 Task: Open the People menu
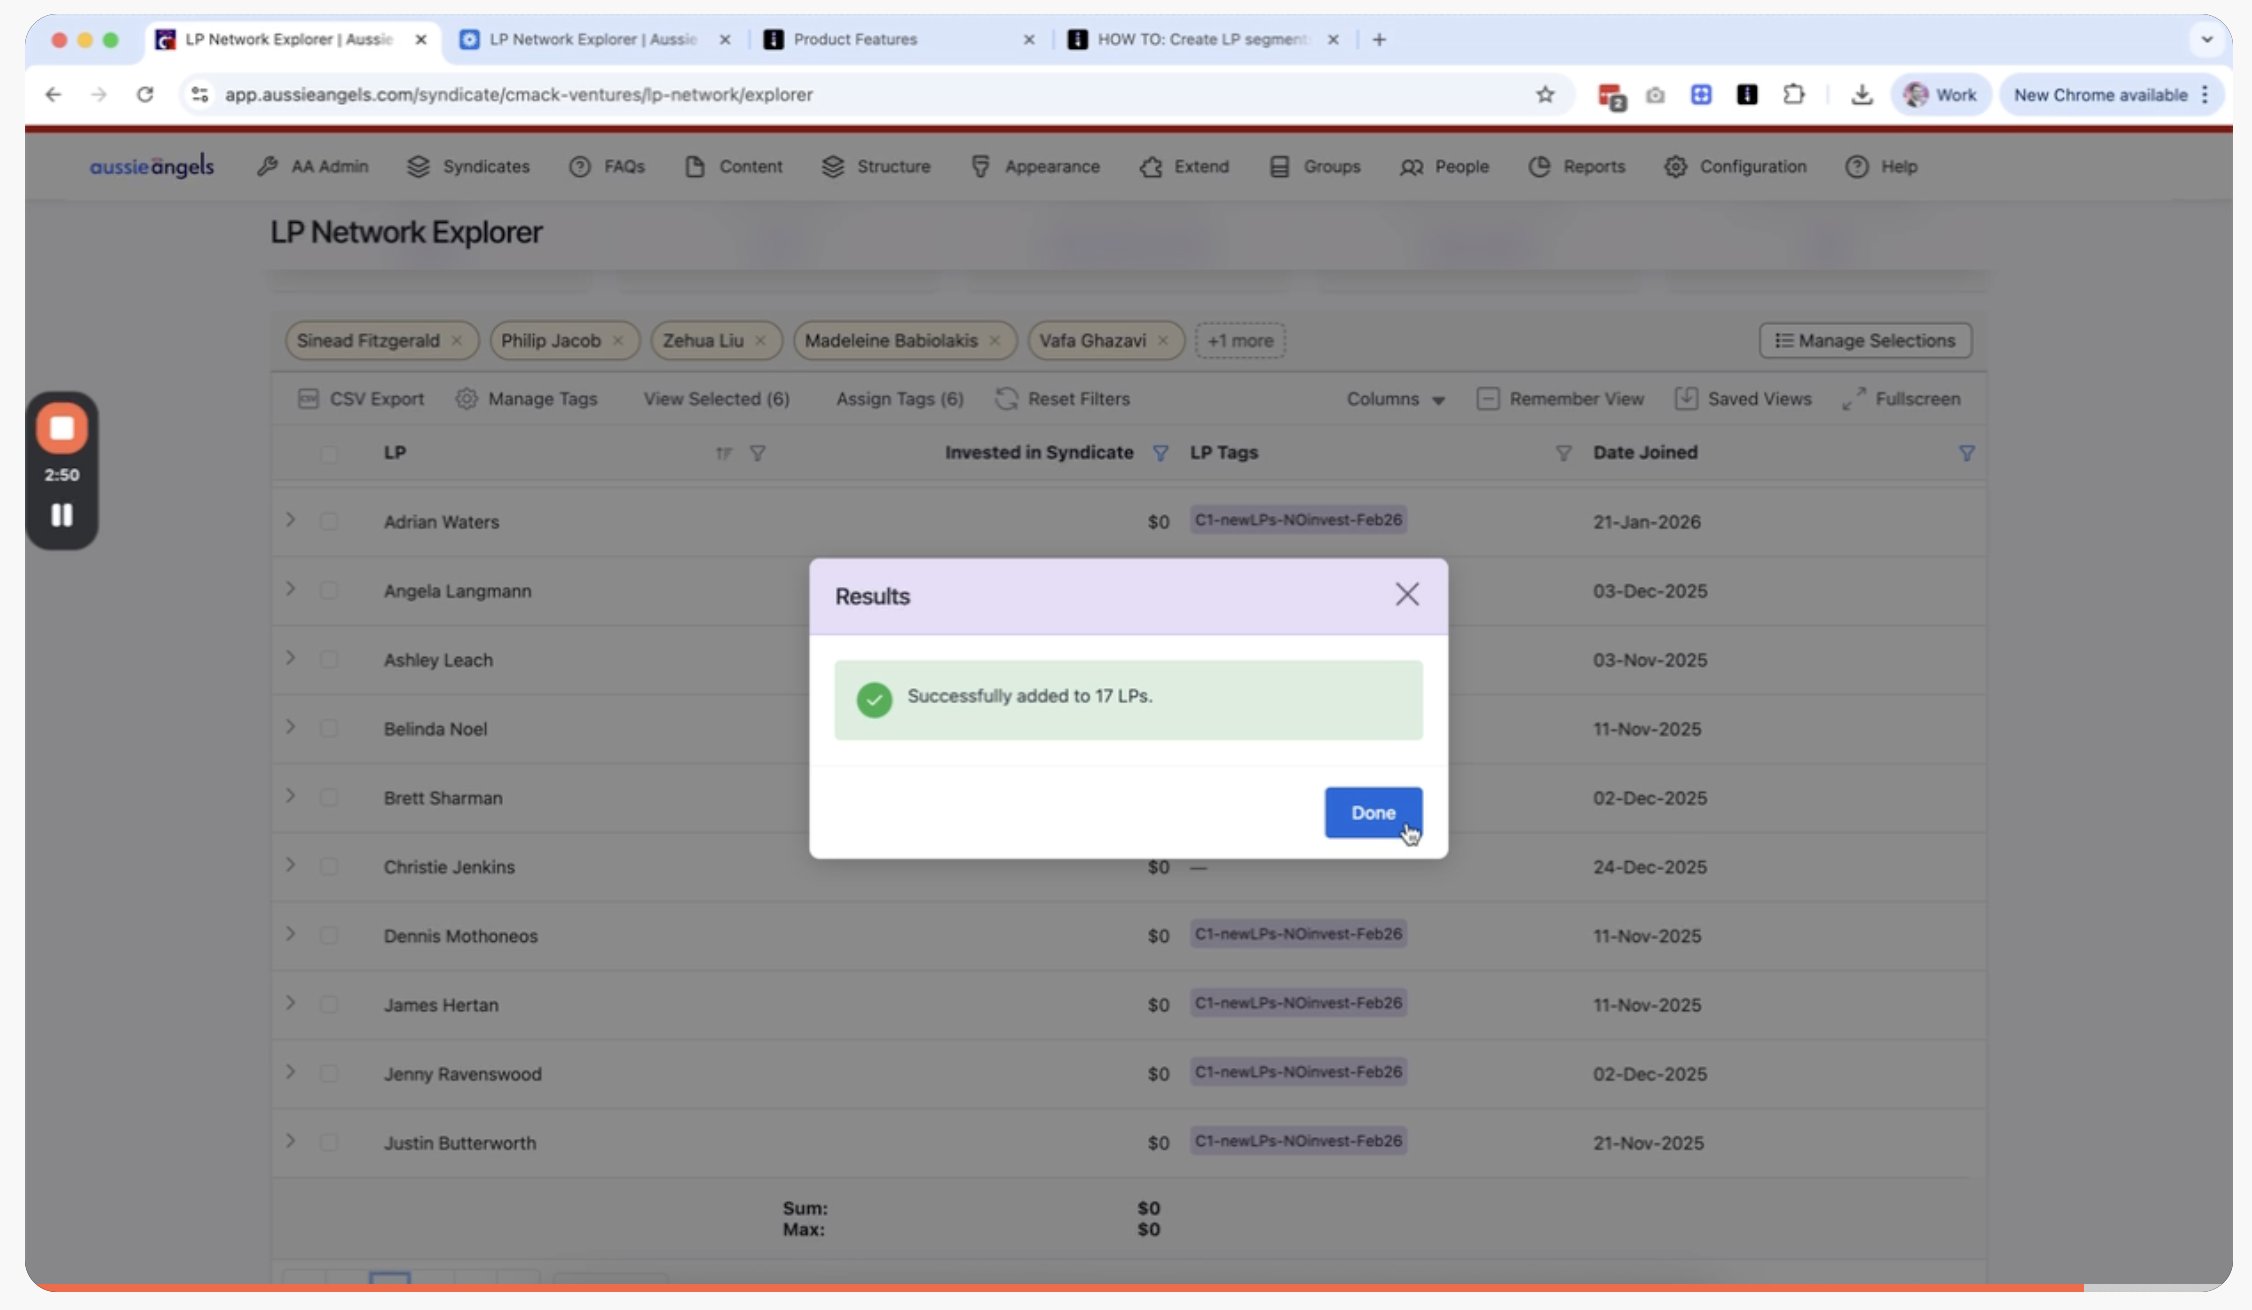[1445, 166]
